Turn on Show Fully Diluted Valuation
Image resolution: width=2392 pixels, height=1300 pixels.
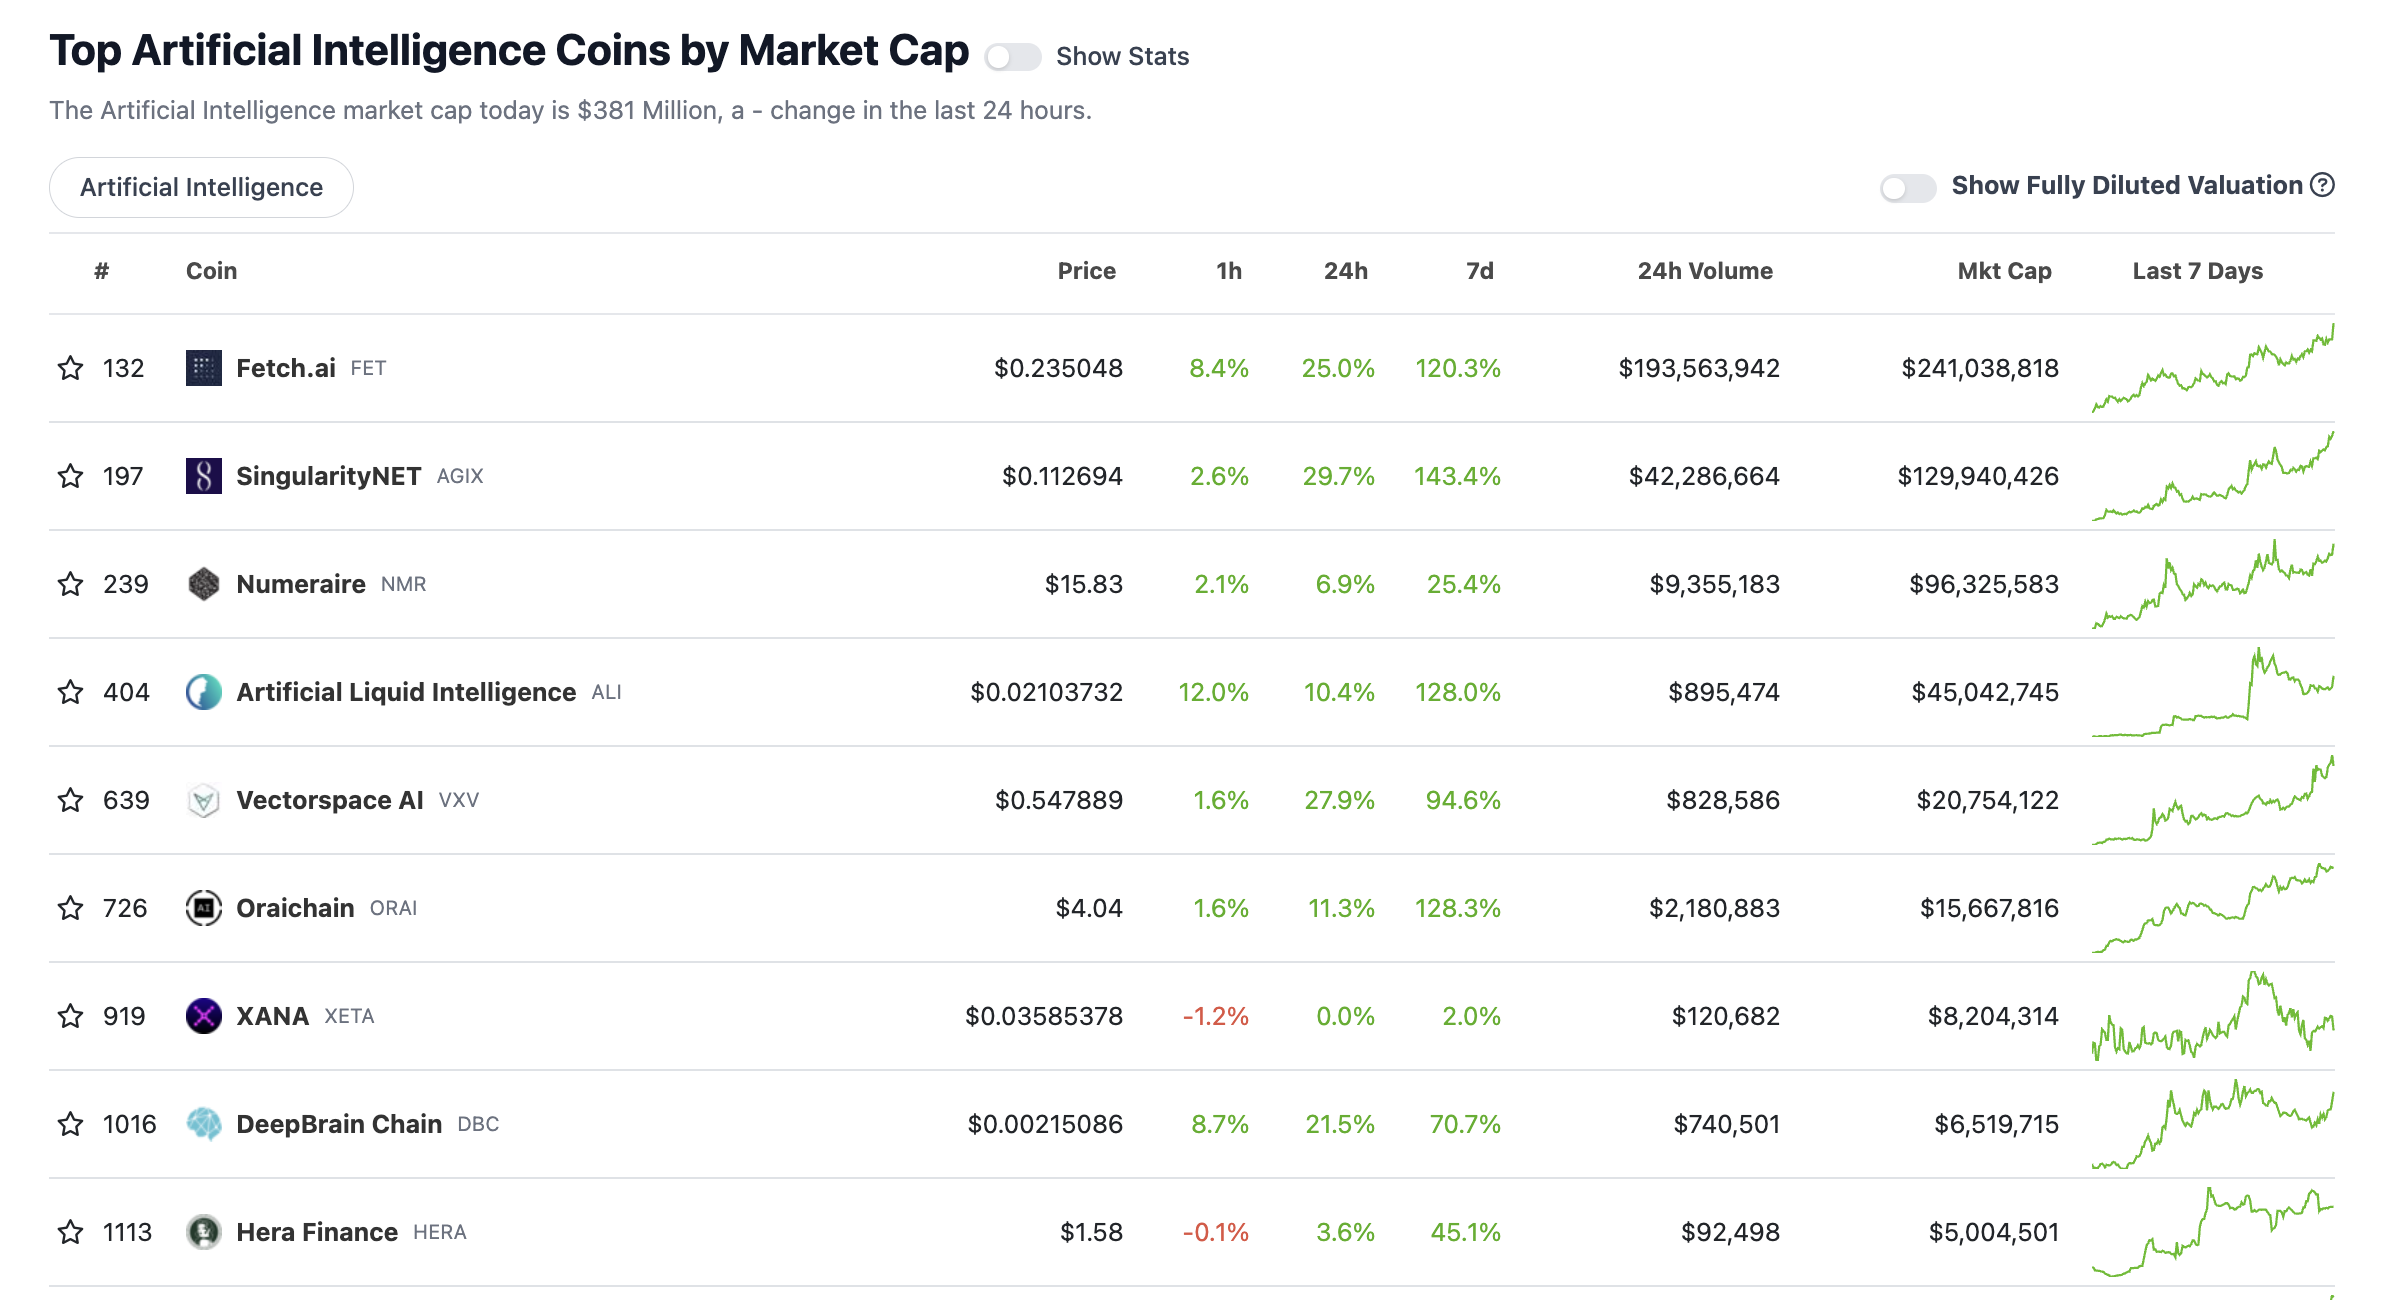[x=1908, y=187]
